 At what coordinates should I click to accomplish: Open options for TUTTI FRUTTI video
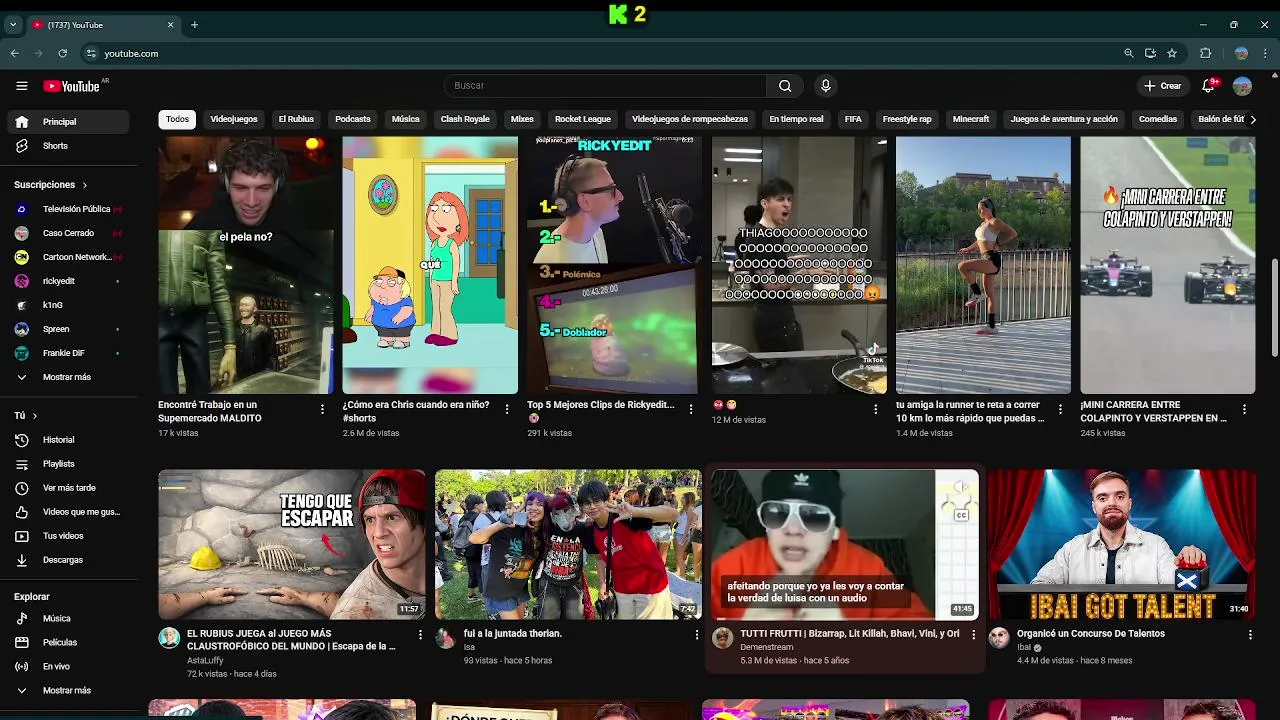point(973,635)
